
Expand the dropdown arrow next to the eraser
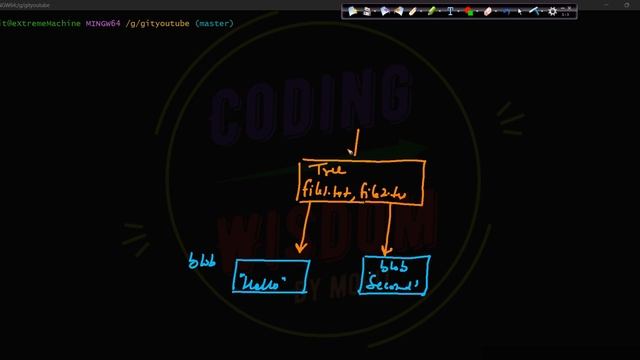(496, 11)
